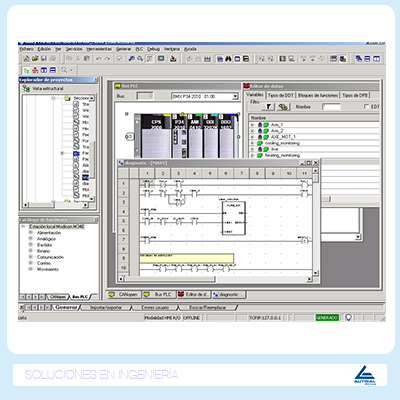This screenshot has width=400, height=400.
Task: Click the save diskette toolbar icon
Action: tap(44, 59)
